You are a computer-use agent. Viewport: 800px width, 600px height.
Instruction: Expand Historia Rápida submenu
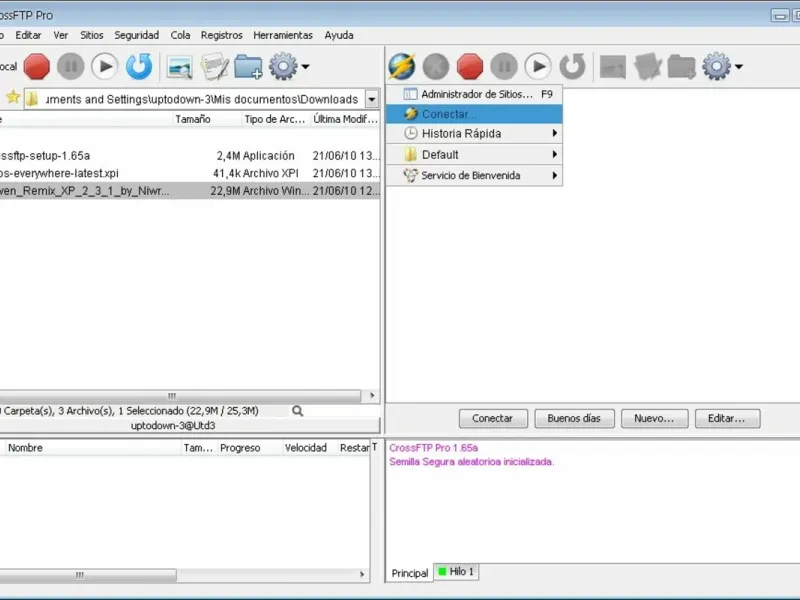coord(474,134)
